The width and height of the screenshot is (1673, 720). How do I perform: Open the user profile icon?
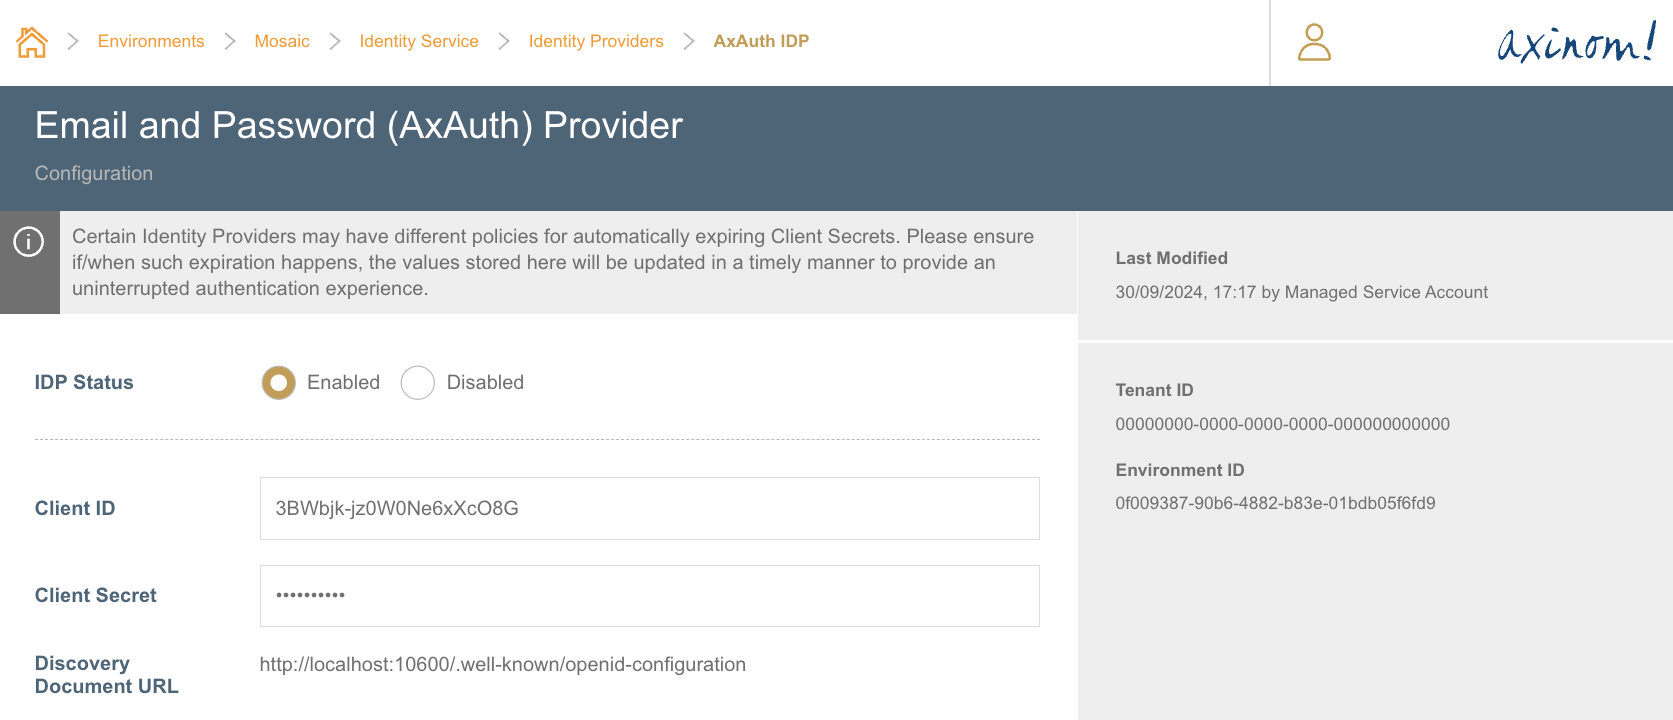(1314, 42)
